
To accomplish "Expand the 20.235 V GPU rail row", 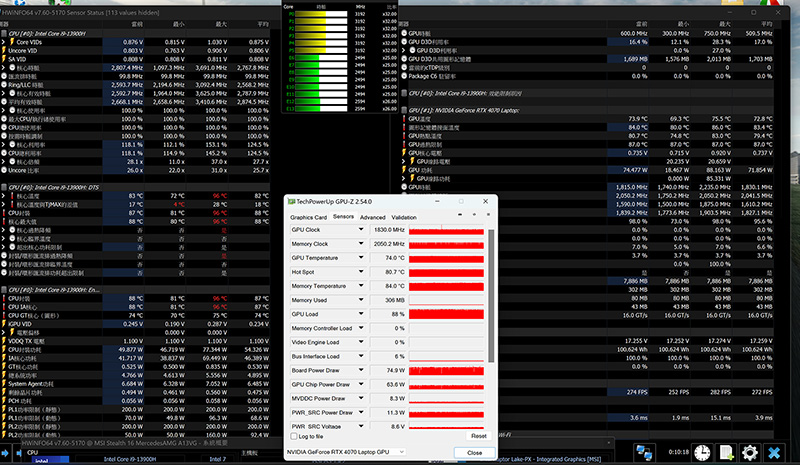I will 404,162.
